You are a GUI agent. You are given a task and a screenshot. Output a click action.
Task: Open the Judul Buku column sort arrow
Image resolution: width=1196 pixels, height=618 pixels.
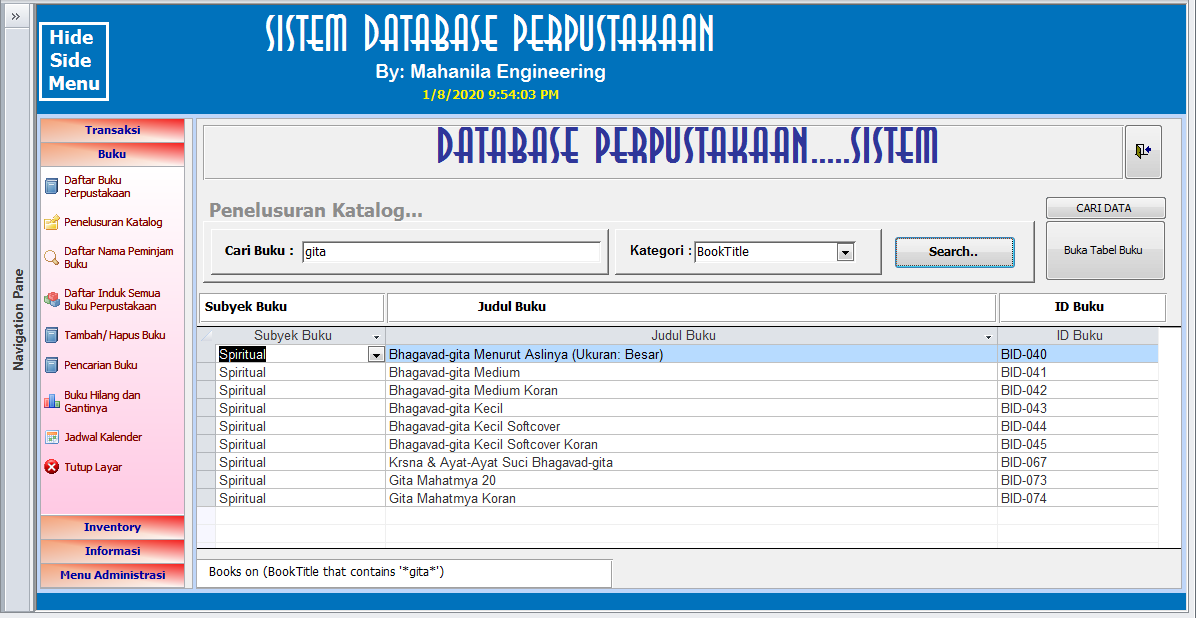point(988,335)
